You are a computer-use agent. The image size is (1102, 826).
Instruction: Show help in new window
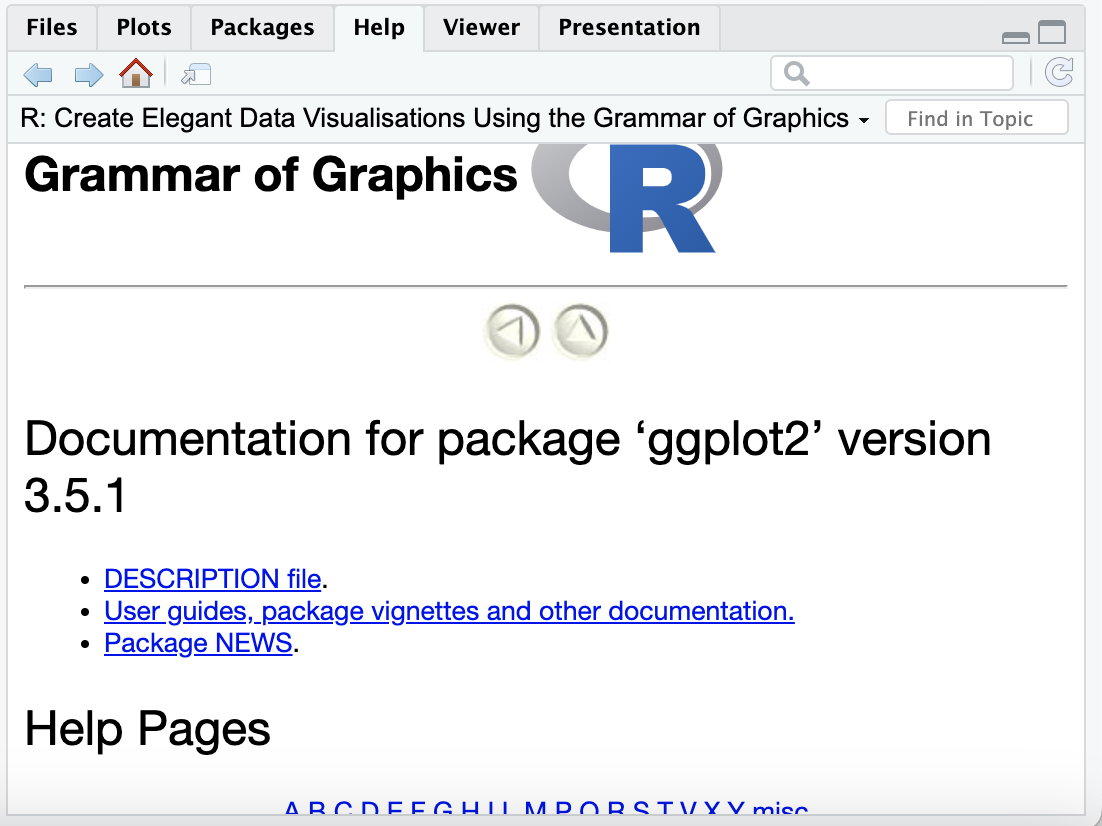196,74
